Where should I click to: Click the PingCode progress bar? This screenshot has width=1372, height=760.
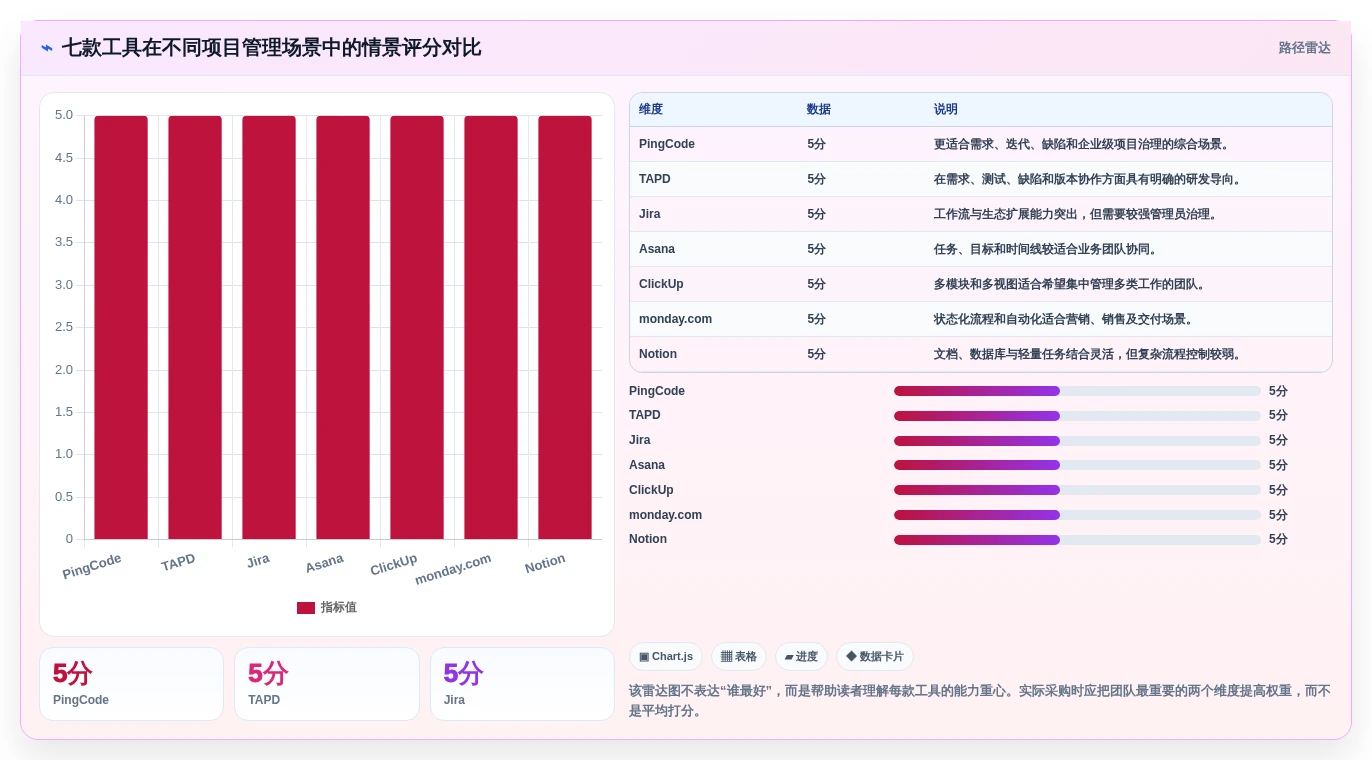(x=1077, y=391)
